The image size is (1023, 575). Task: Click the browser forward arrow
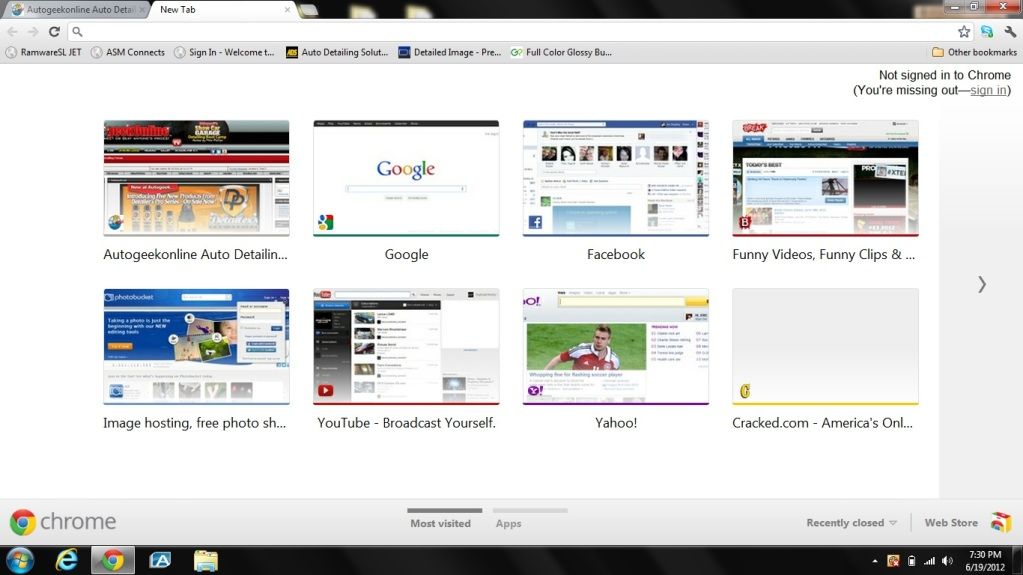[33, 31]
